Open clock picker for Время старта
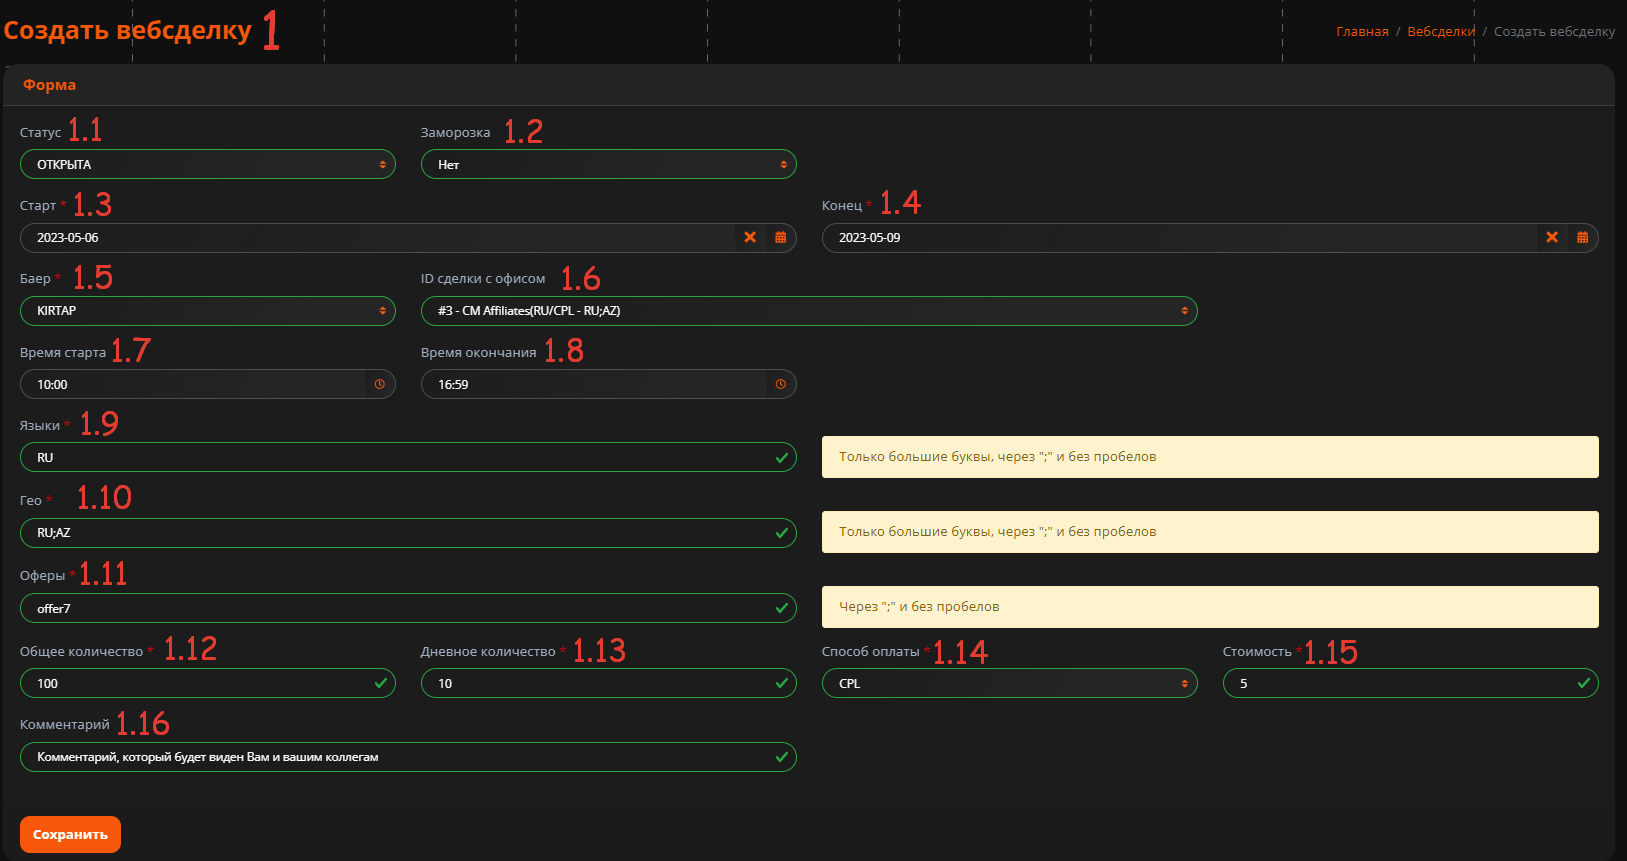This screenshot has height=861, width=1627. coord(380,384)
